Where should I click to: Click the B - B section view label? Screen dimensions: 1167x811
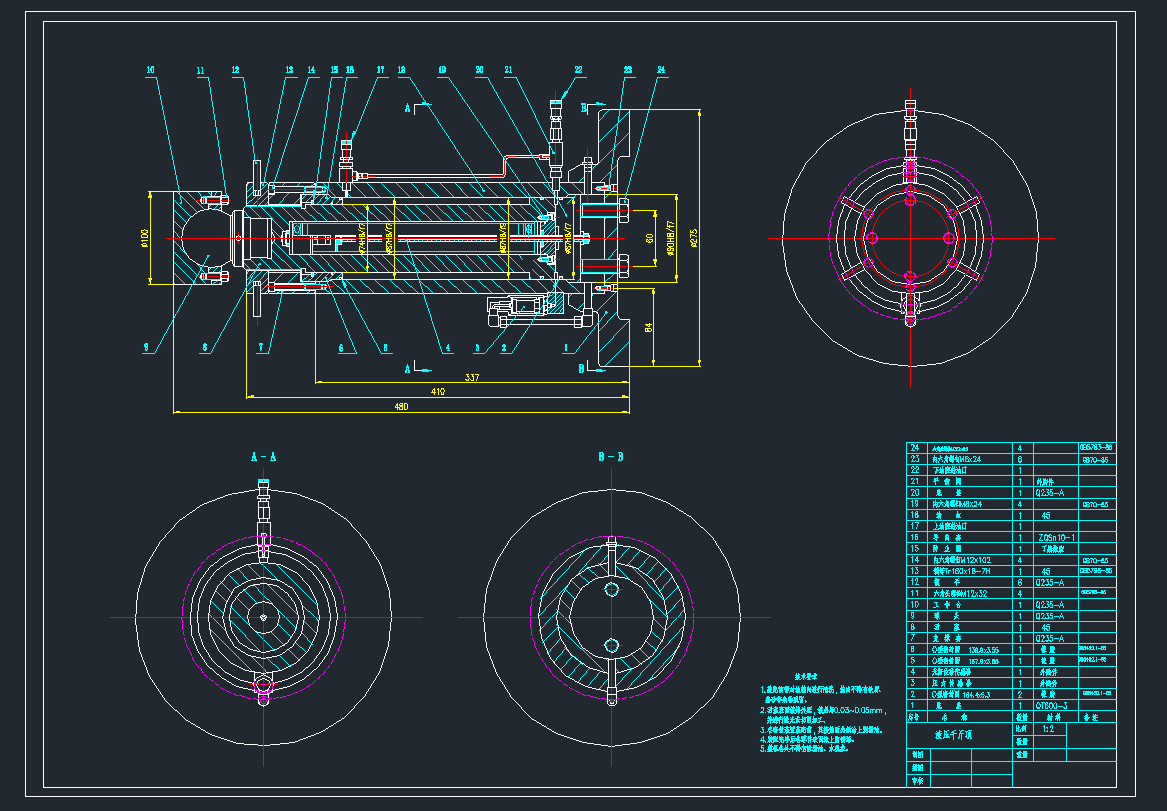click(611, 457)
